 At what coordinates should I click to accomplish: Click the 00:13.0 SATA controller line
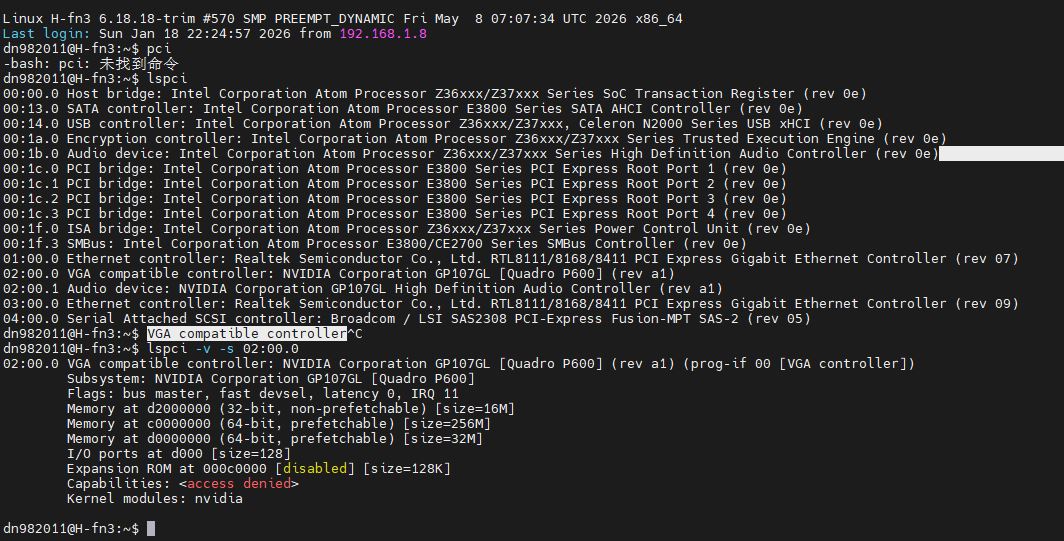click(402, 108)
